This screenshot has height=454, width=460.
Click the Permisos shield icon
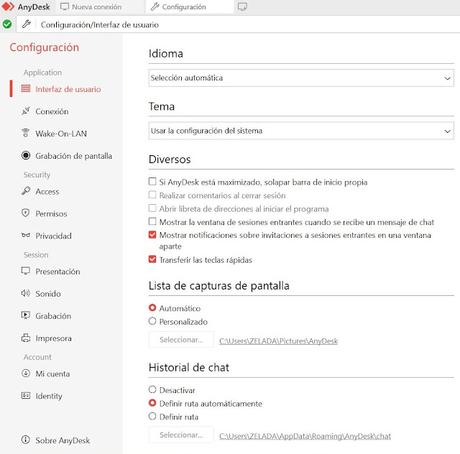click(26, 213)
